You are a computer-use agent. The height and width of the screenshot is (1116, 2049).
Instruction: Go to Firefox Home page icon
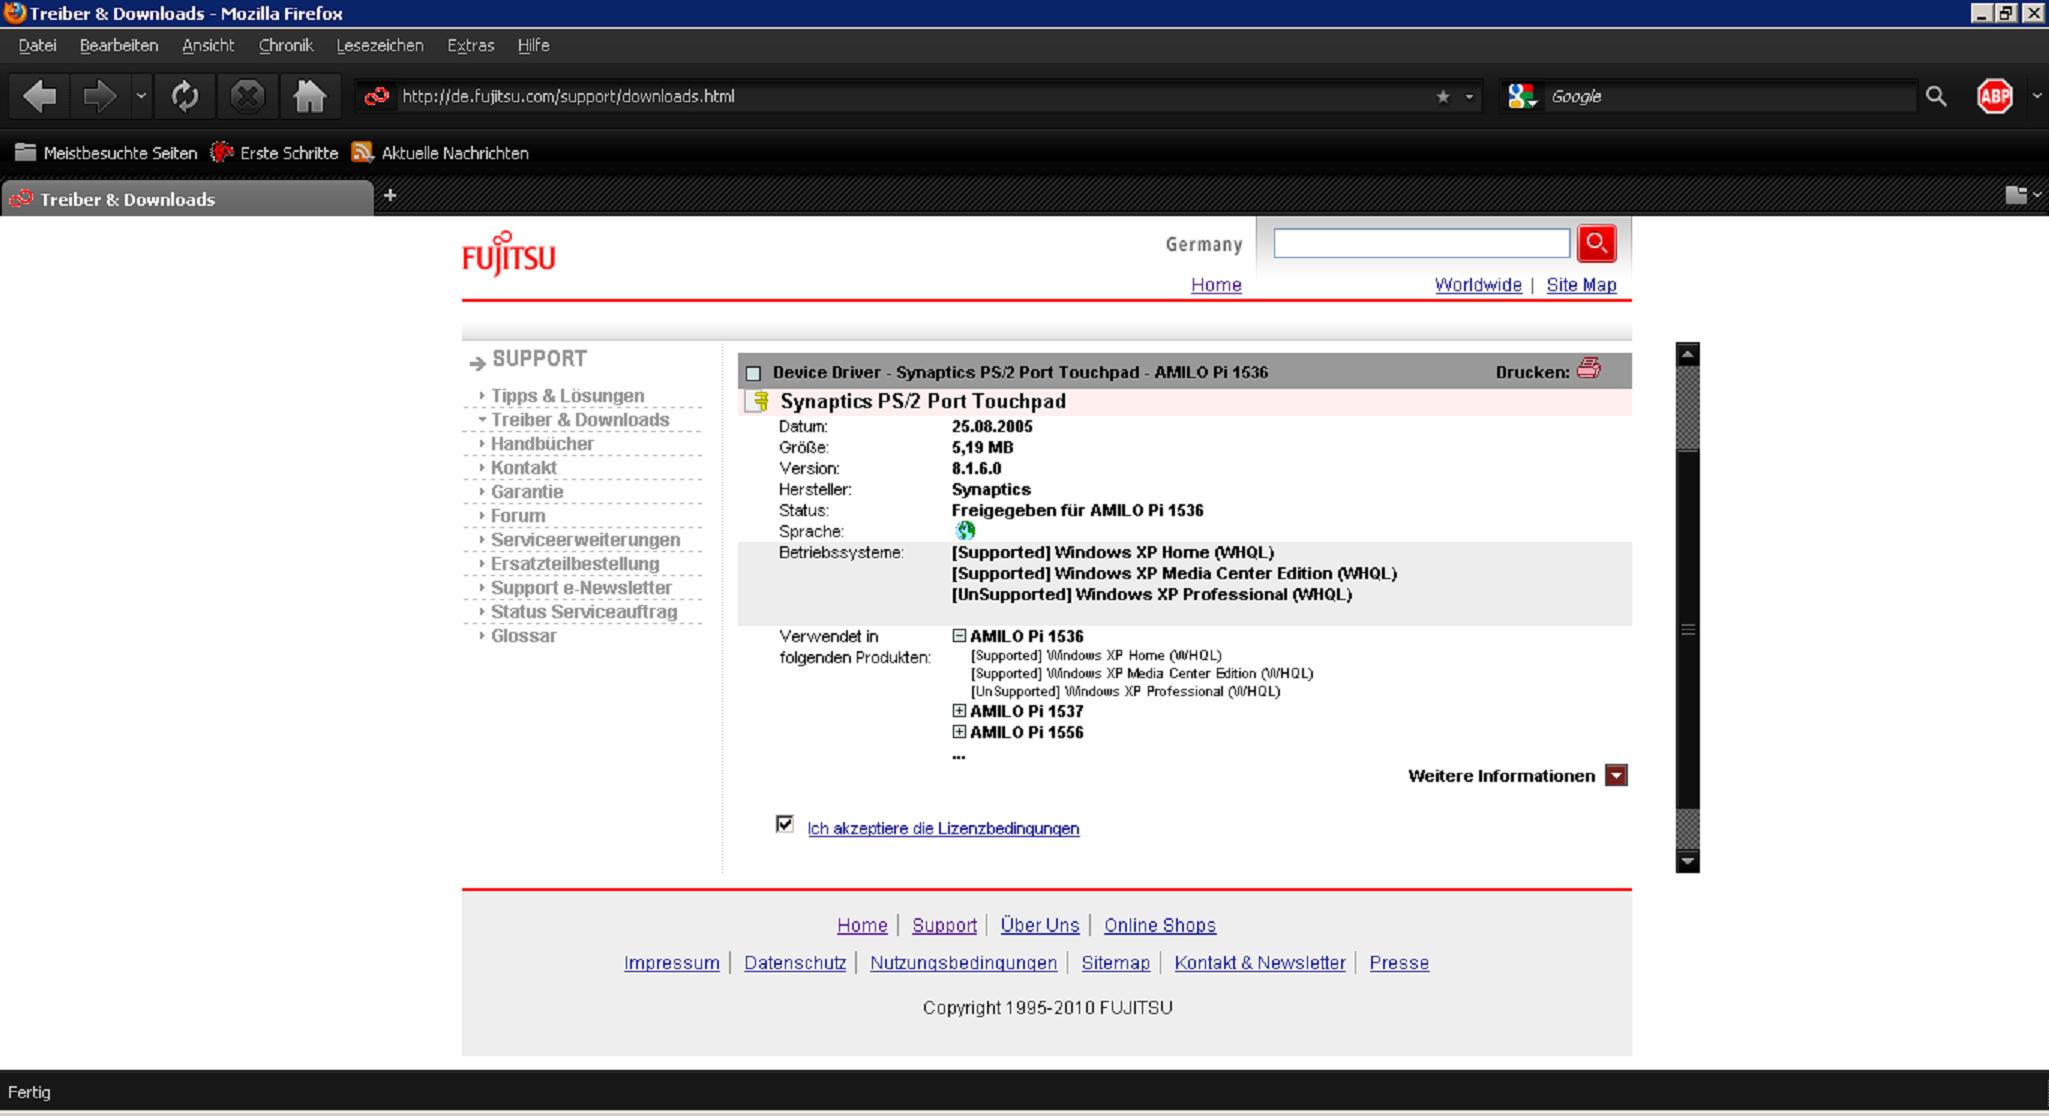tap(309, 97)
